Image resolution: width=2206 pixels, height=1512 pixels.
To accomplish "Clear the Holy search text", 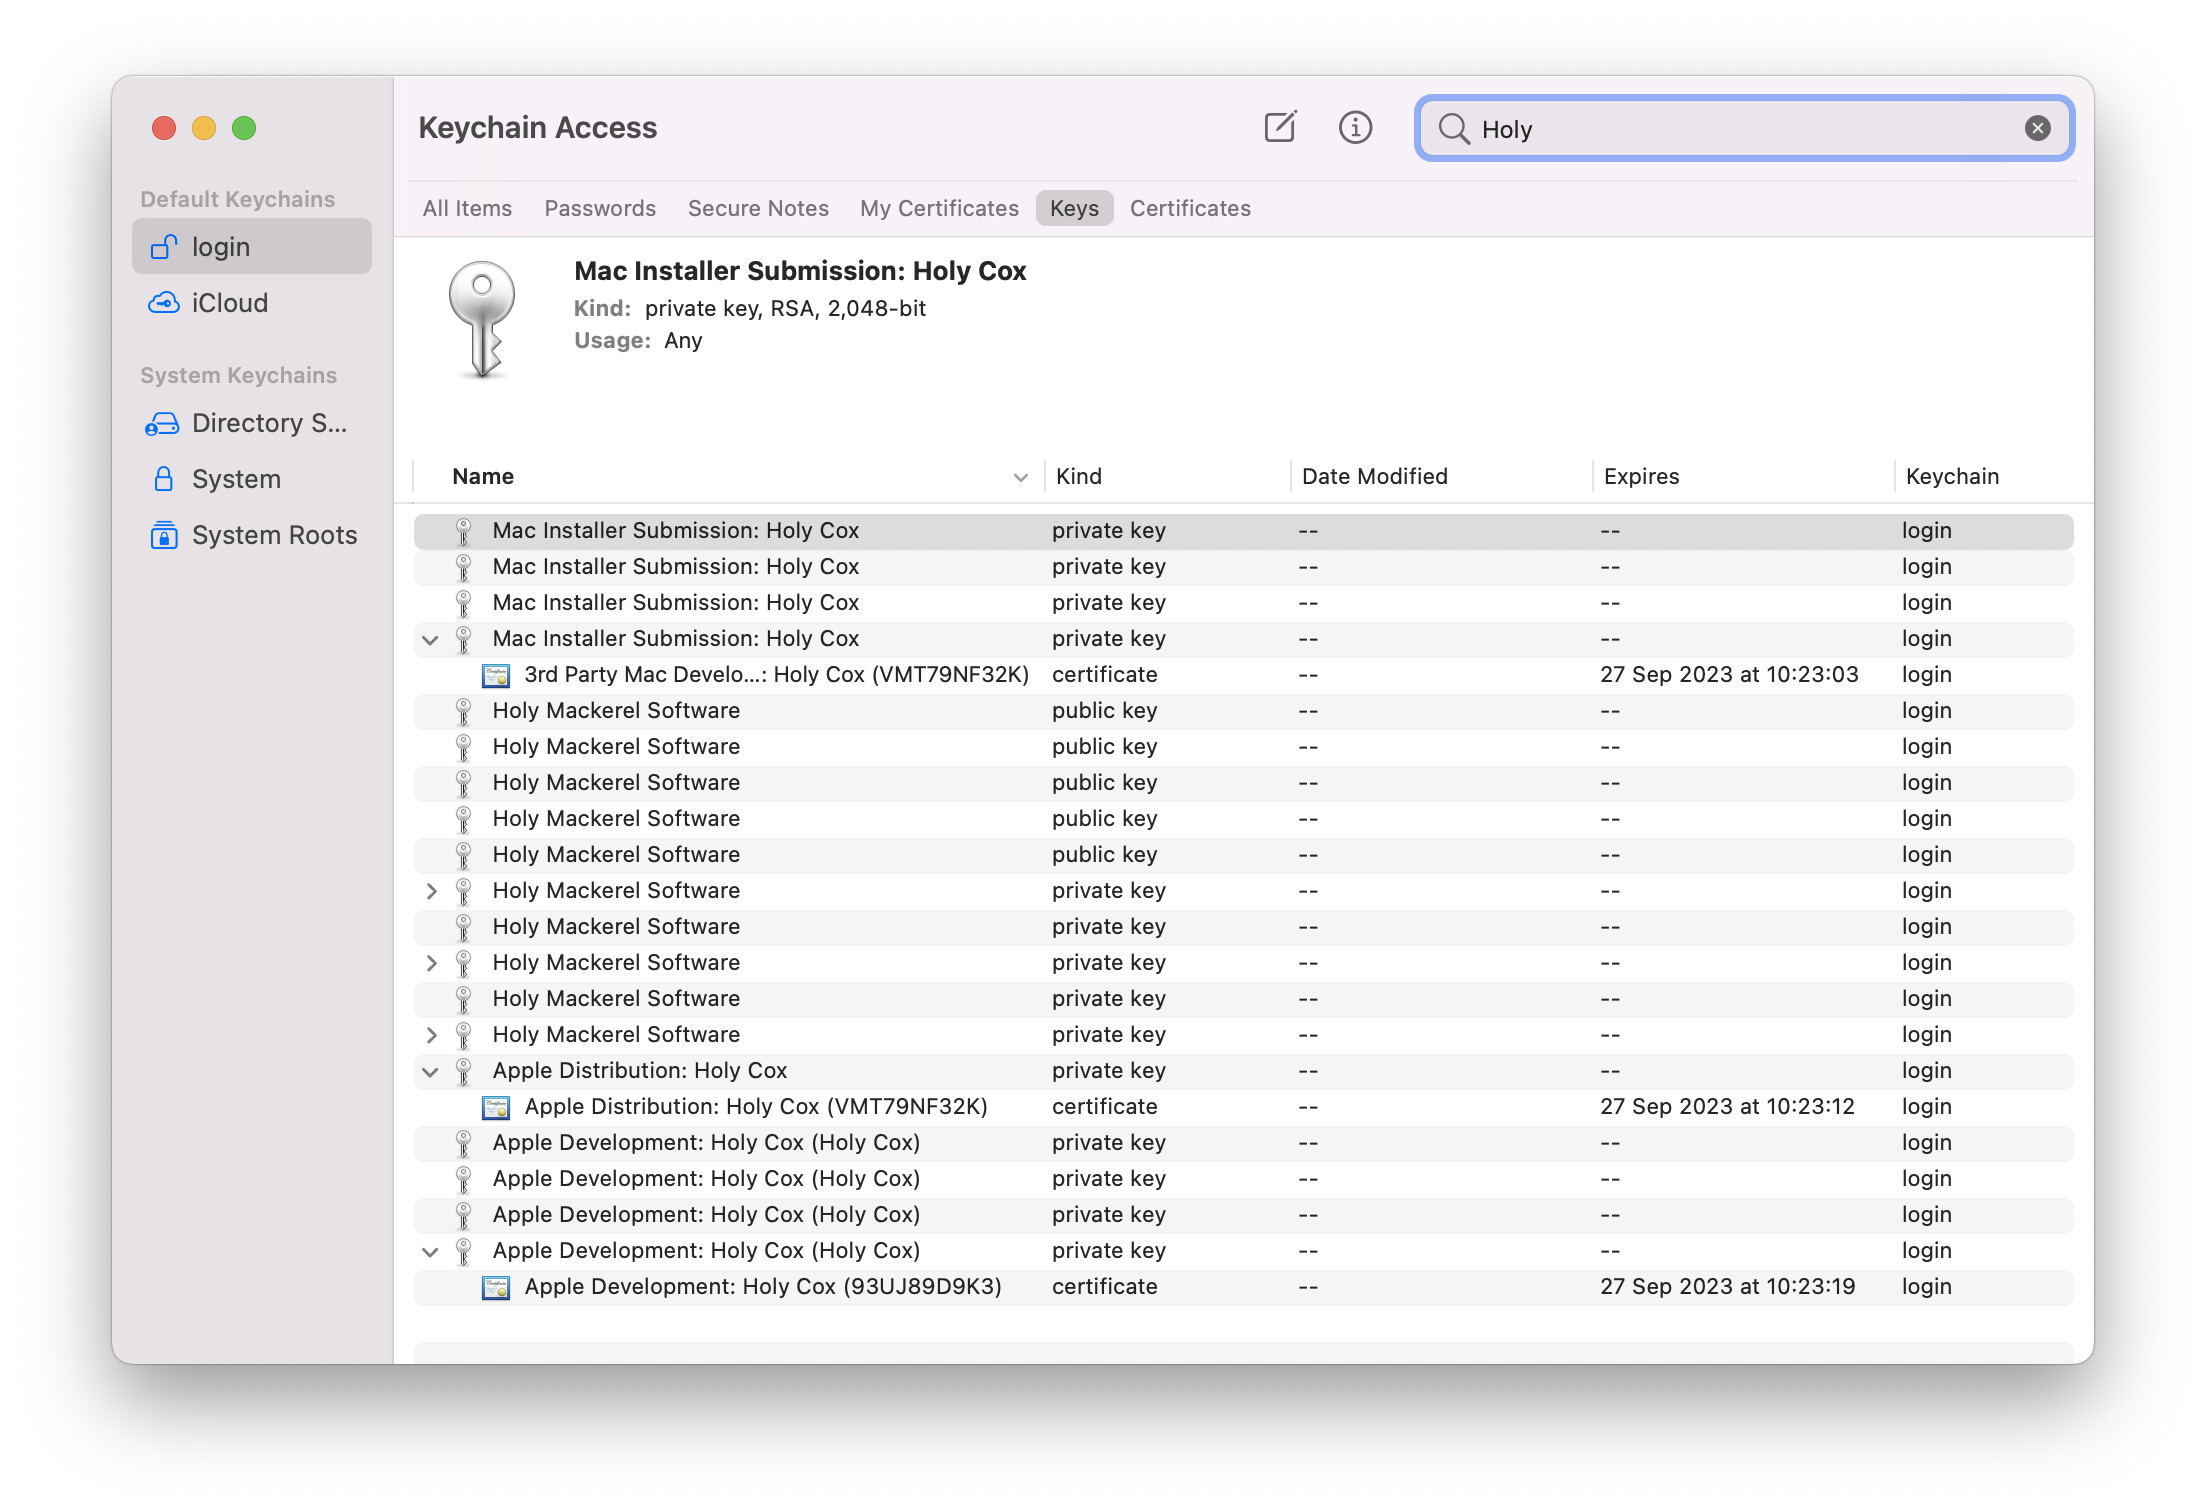I will (2037, 128).
